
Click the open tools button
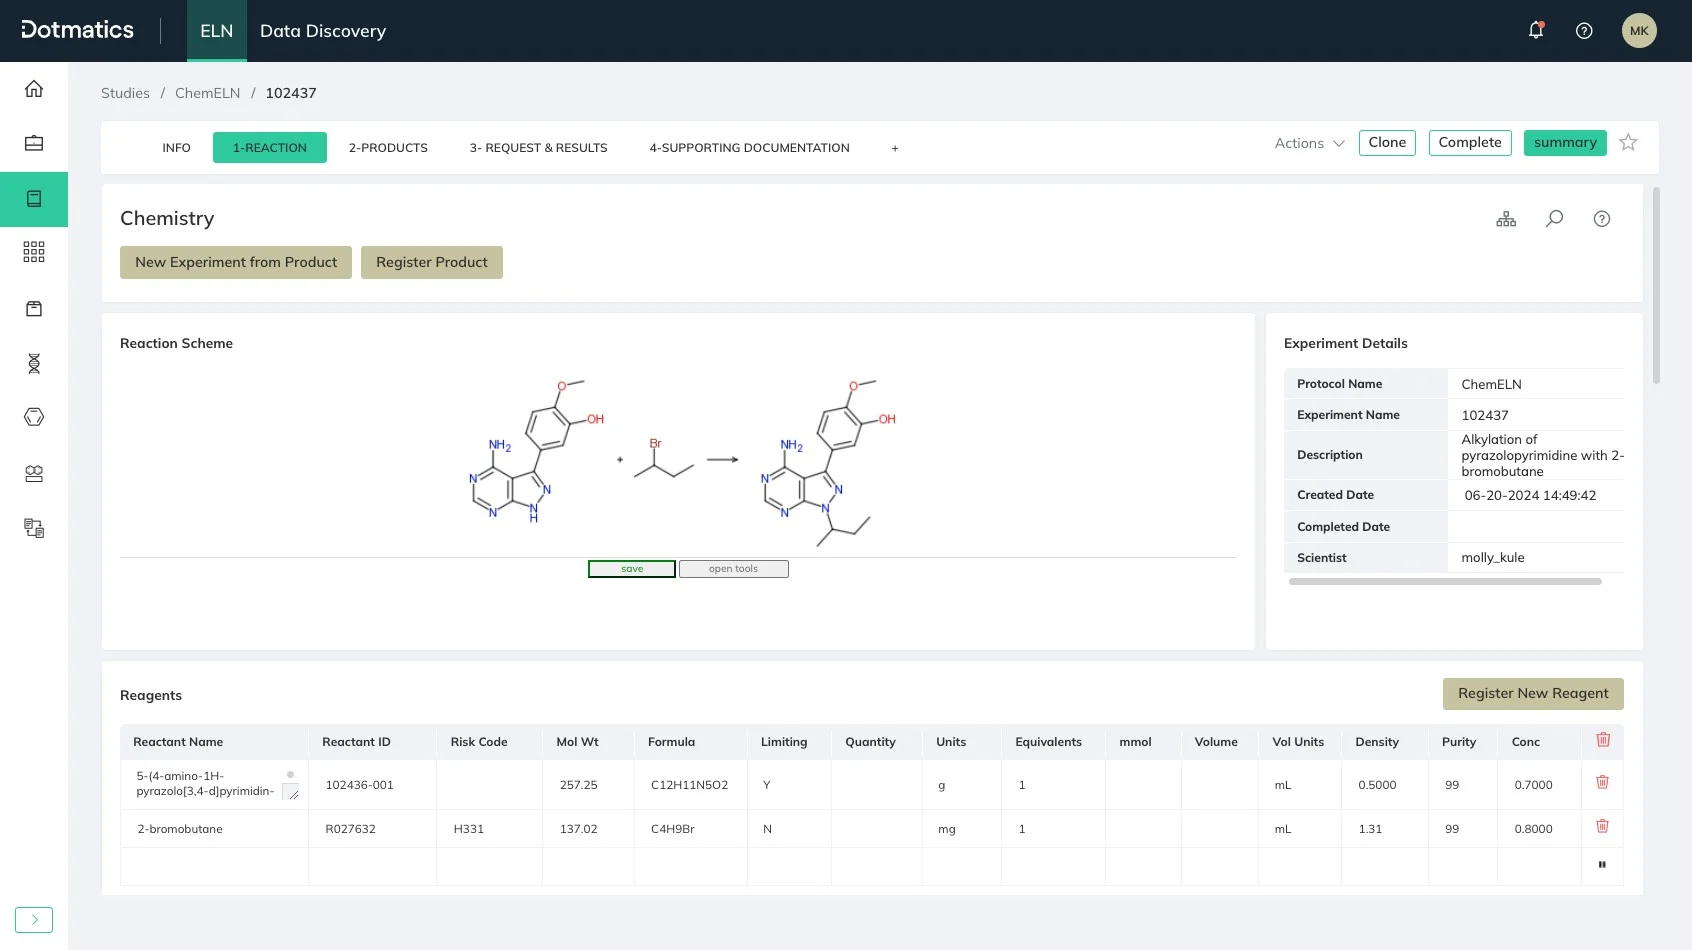734,569
